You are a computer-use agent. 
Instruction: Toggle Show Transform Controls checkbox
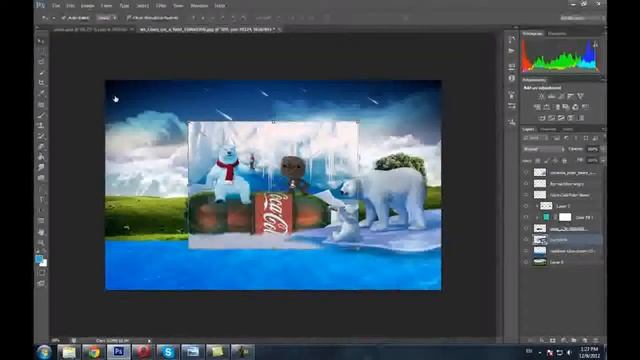click(x=129, y=18)
